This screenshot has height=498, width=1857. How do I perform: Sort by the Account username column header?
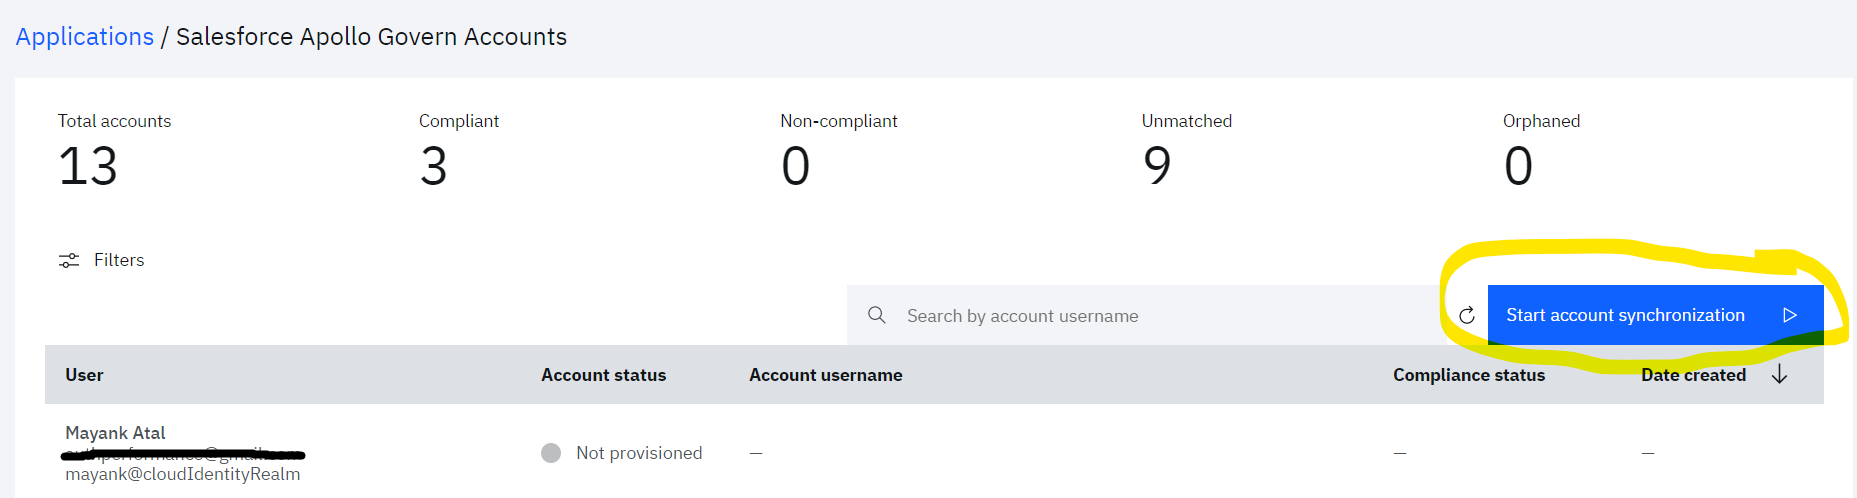click(x=826, y=375)
